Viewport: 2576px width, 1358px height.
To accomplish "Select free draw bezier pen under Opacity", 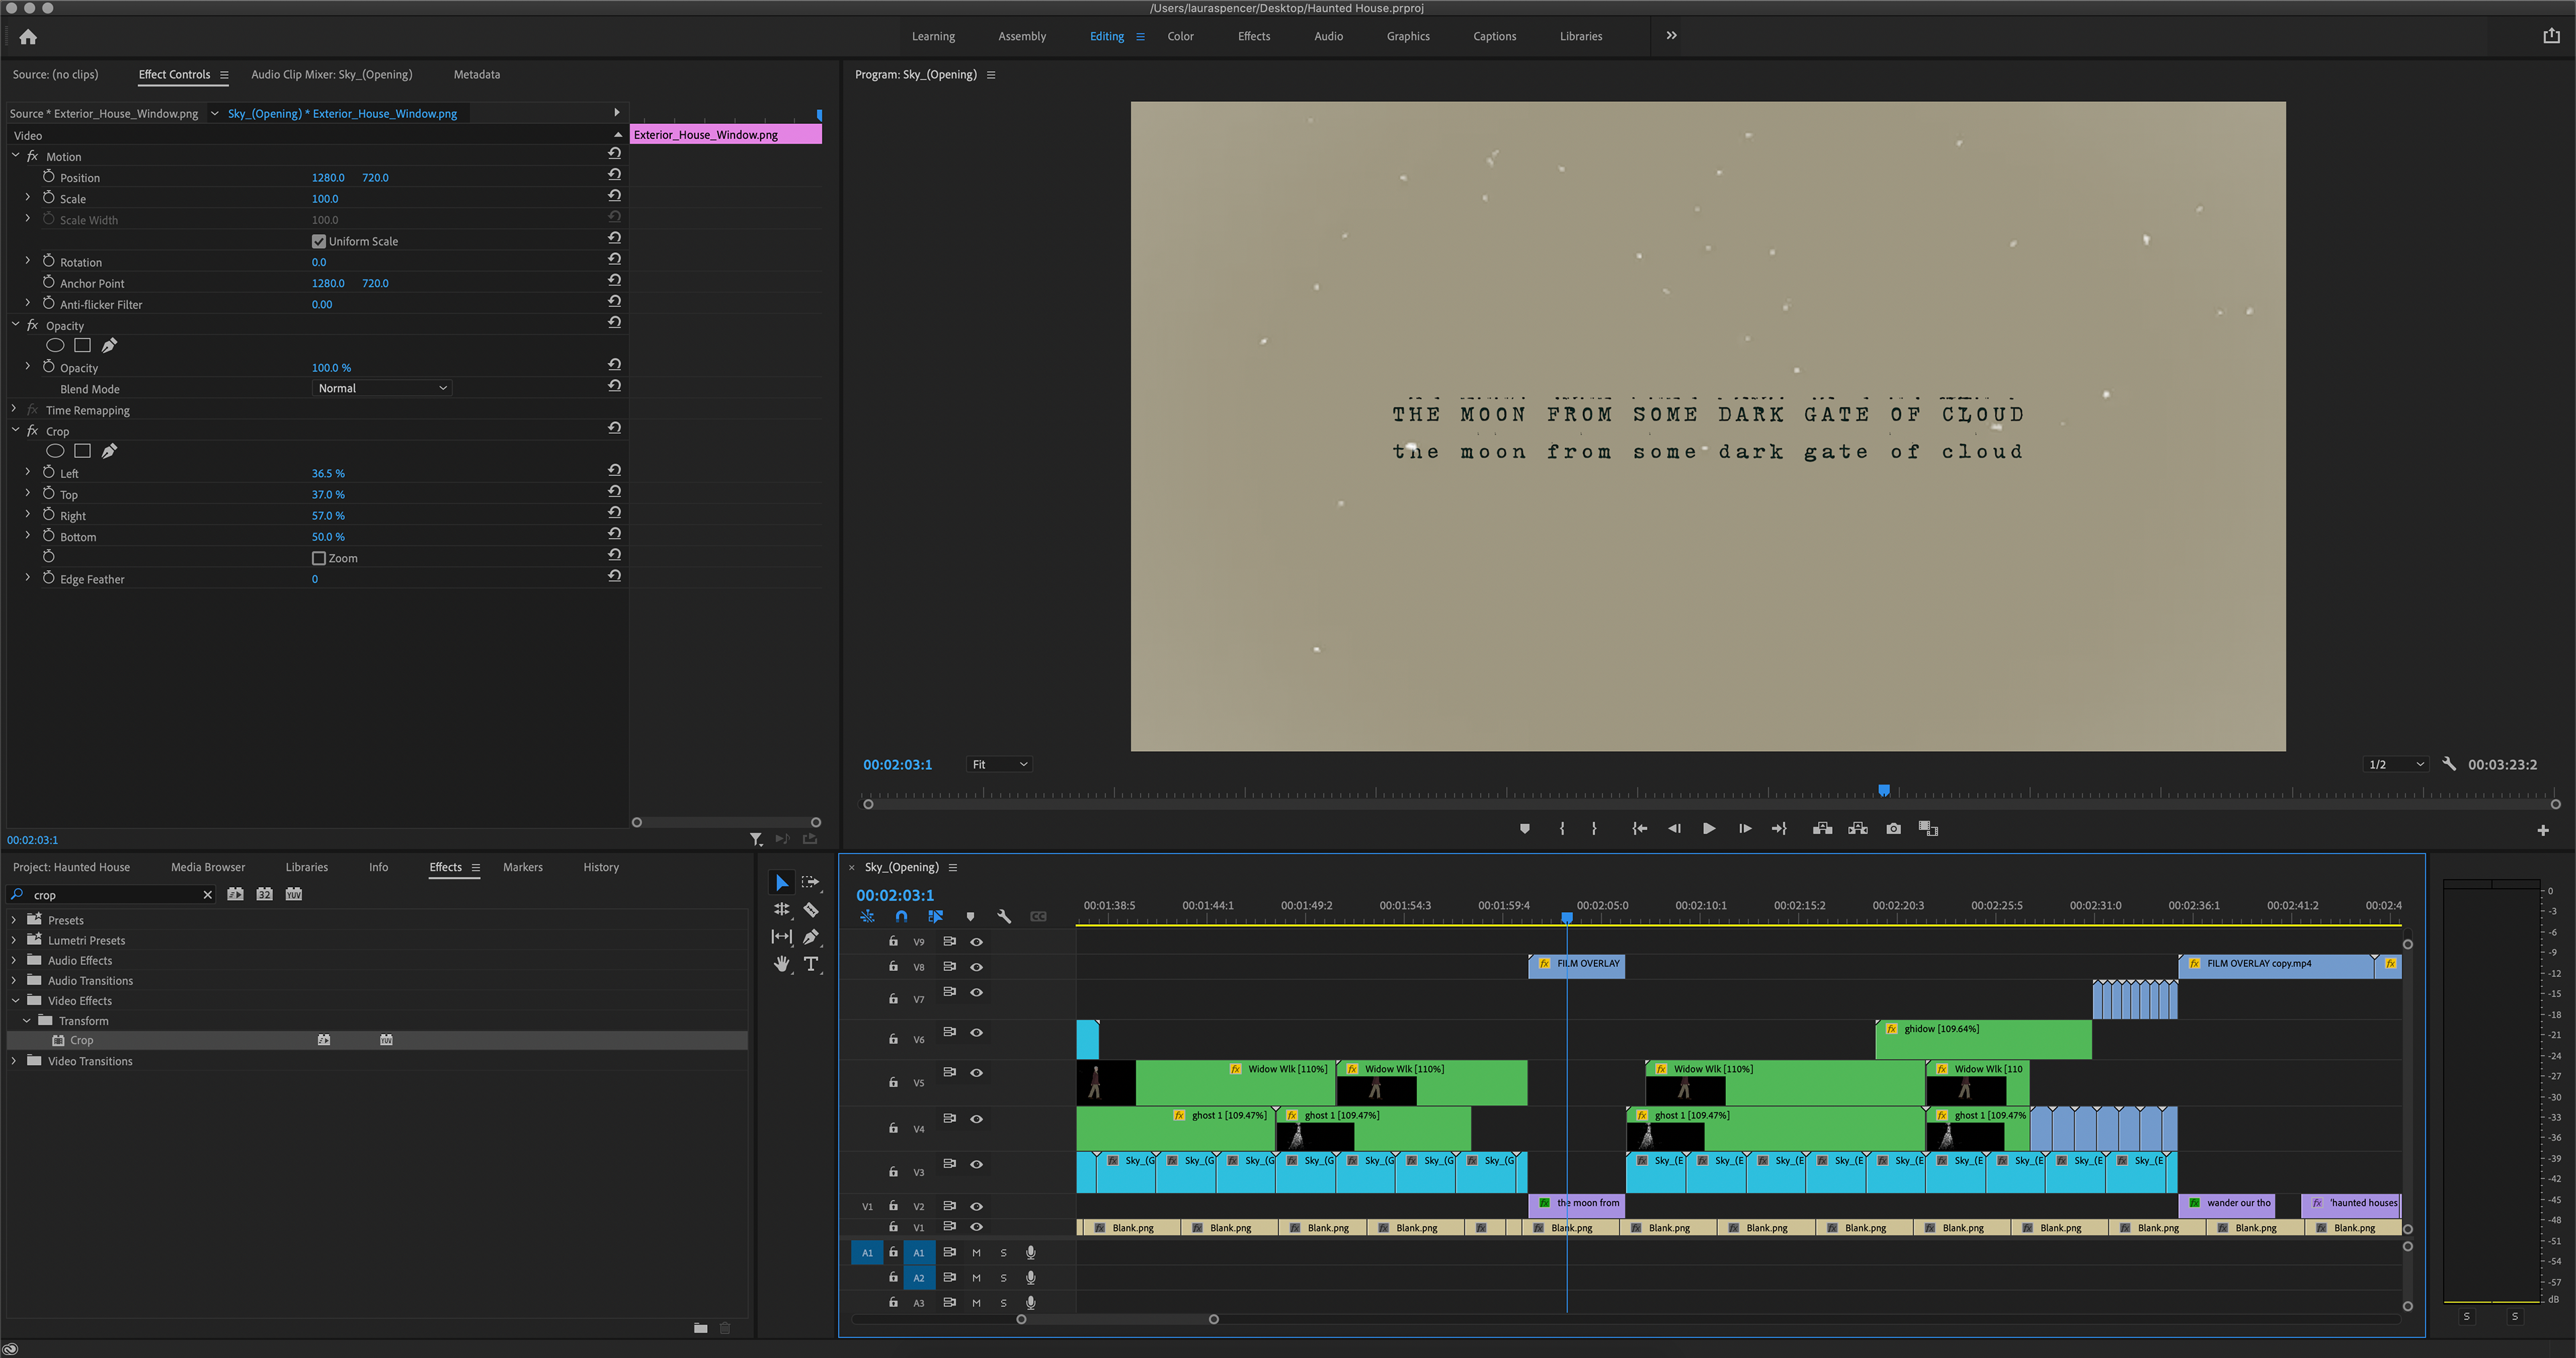I will click(109, 345).
